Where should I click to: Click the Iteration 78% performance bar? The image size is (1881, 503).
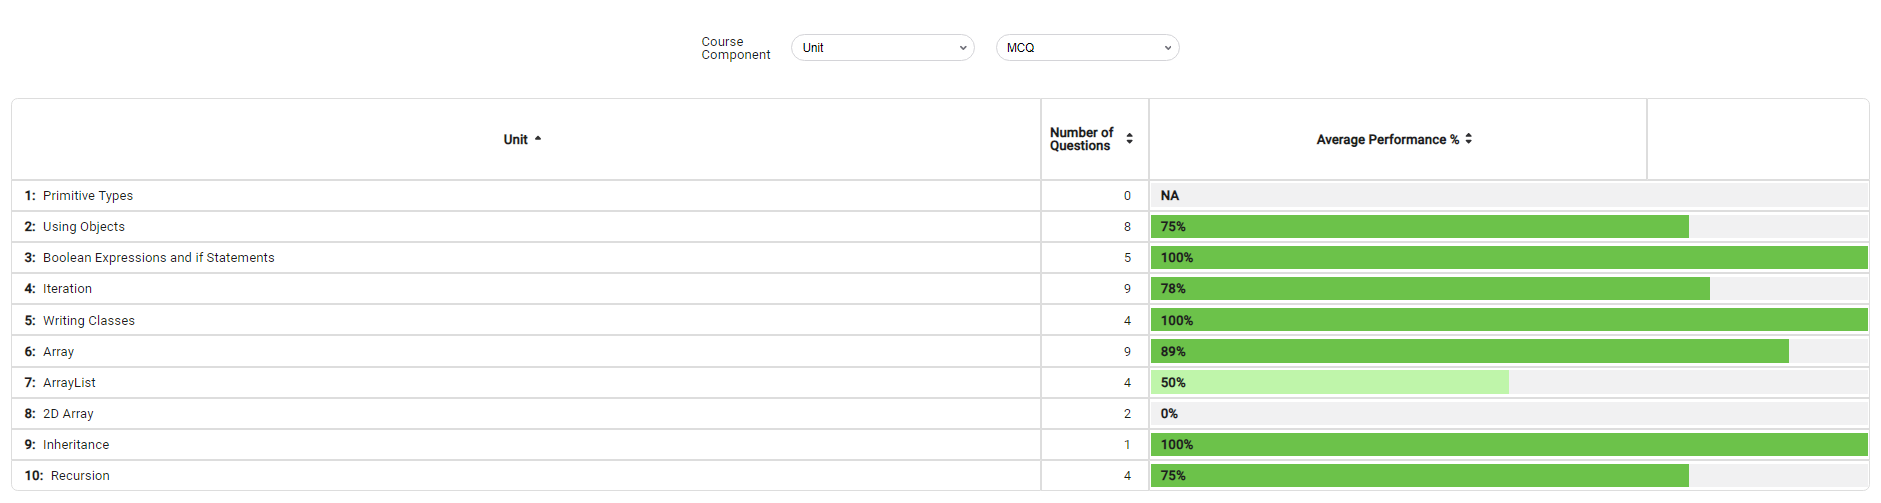[1429, 289]
